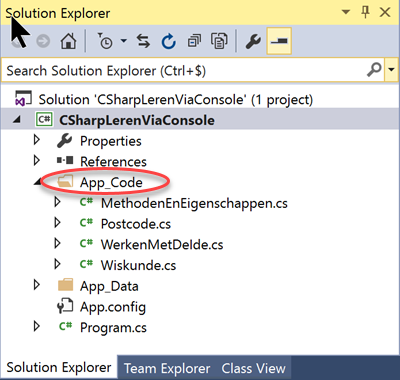Select WerkenMetDelde.cs file
Viewport: 400px width, 380px height.
[x=162, y=244]
